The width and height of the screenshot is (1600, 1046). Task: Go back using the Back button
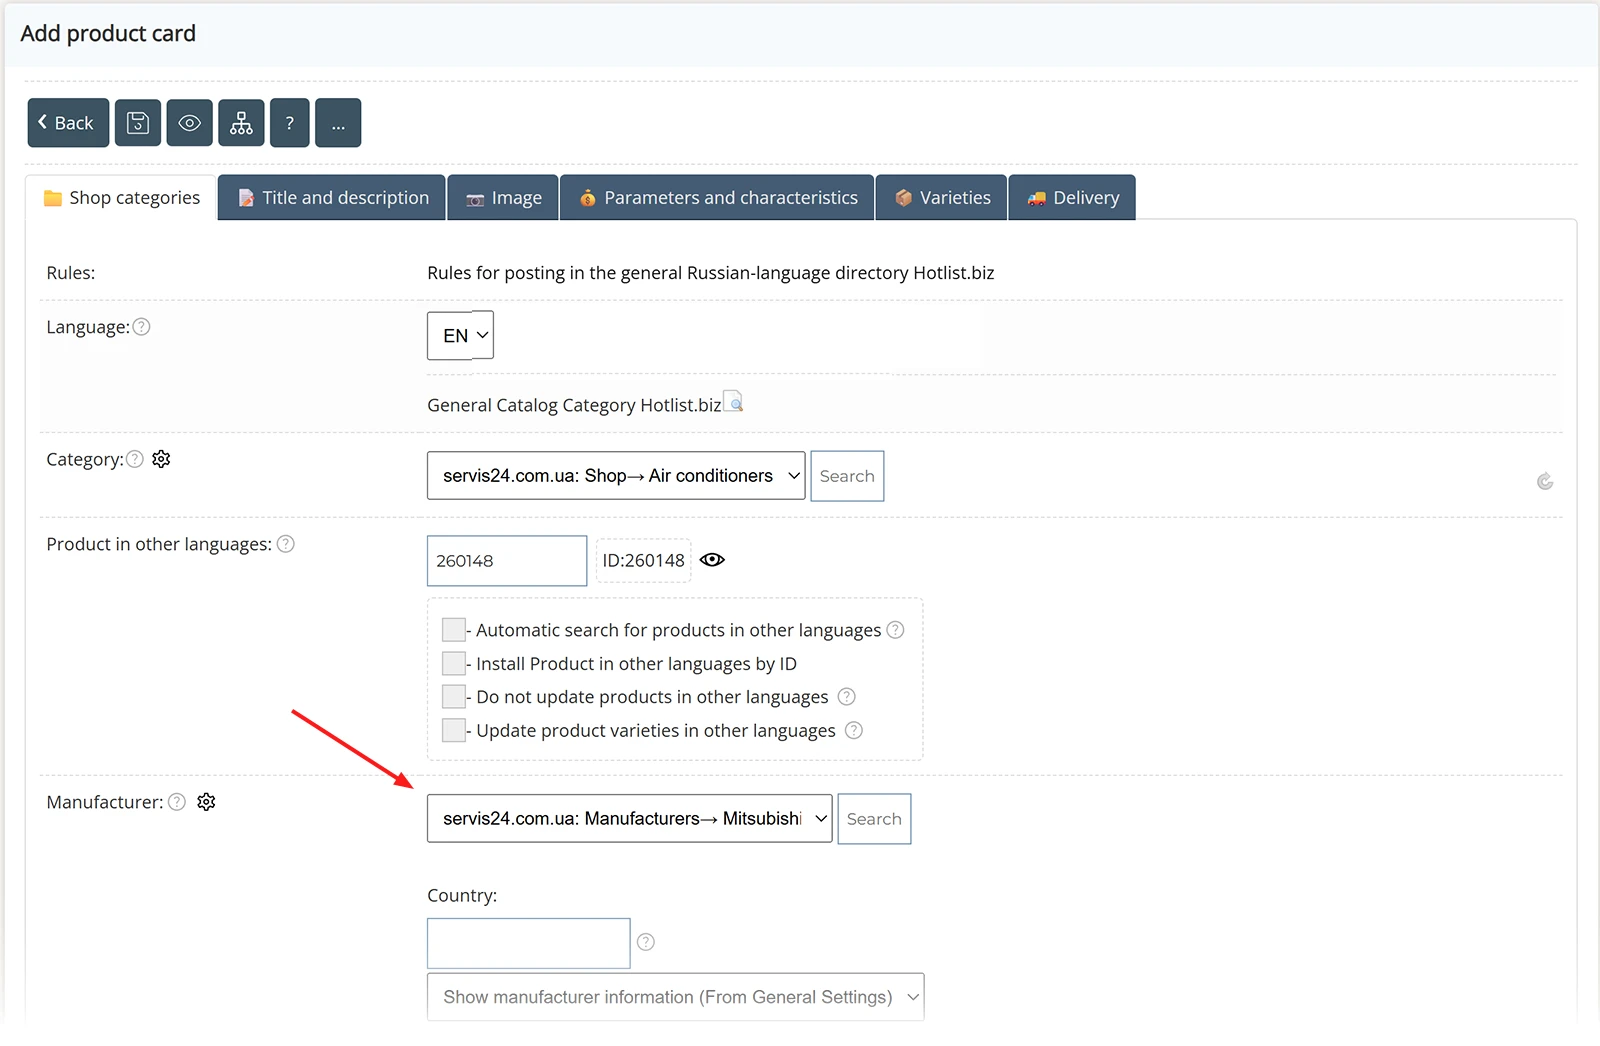(x=68, y=123)
